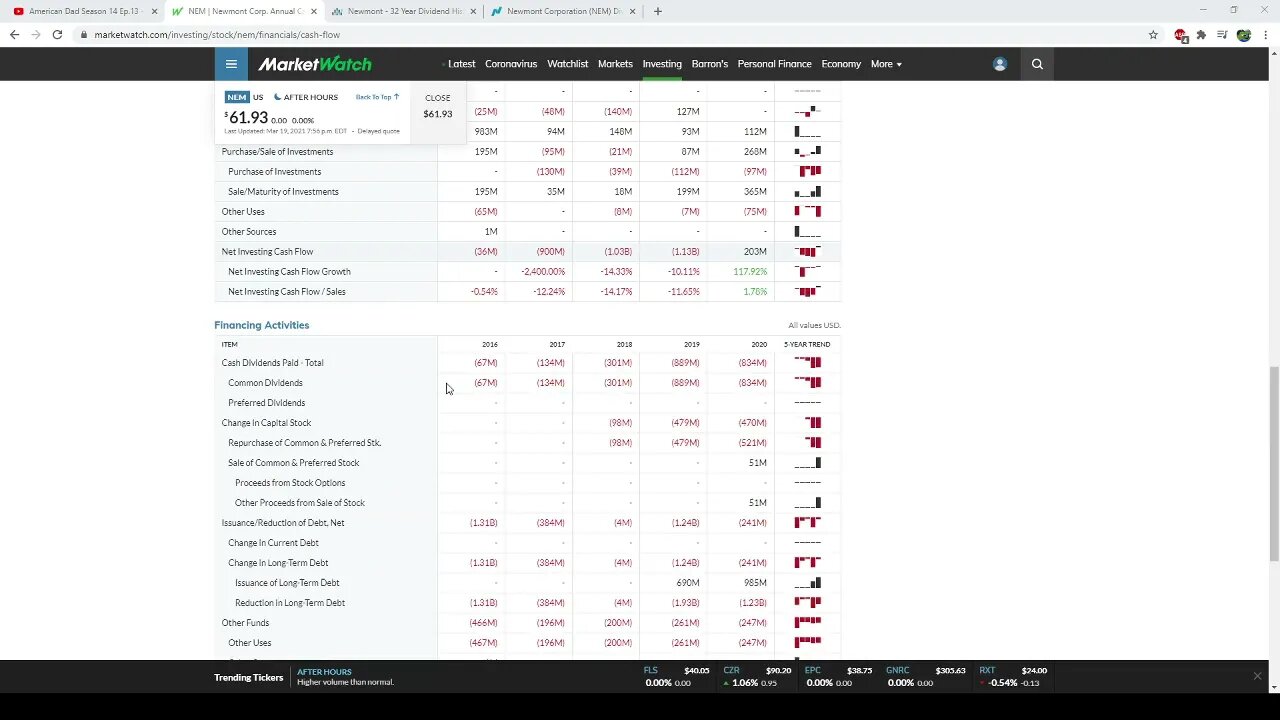This screenshot has width=1280, height=720.
Task: Reload the current page
Action: click(x=57, y=34)
